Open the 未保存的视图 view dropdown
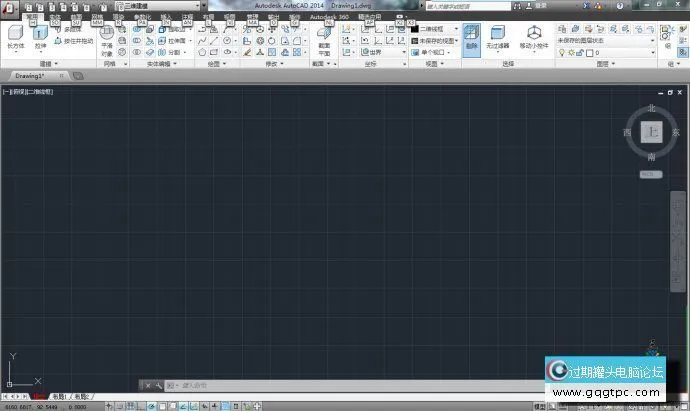The image size is (690, 411). coord(435,41)
